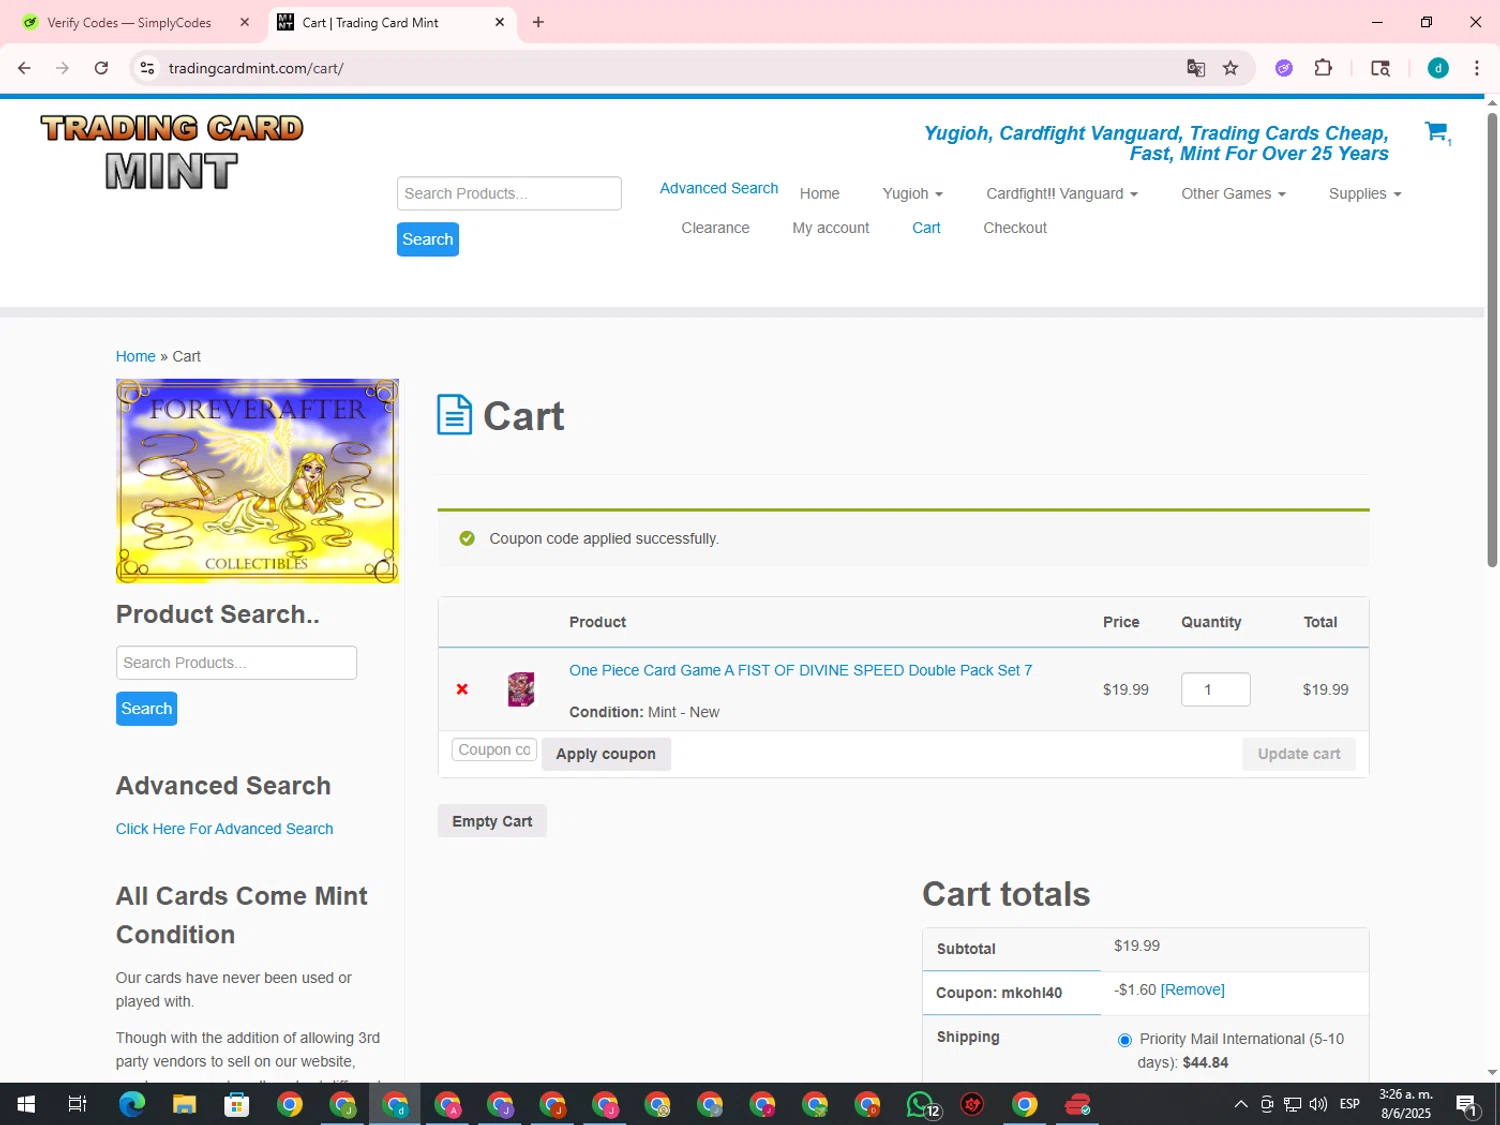Open the browser extensions puzzle icon
The image size is (1500, 1125).
point(1323,68)
